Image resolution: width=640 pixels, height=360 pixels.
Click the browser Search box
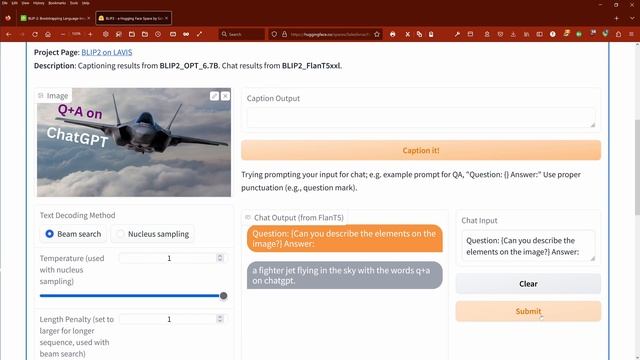242,34
